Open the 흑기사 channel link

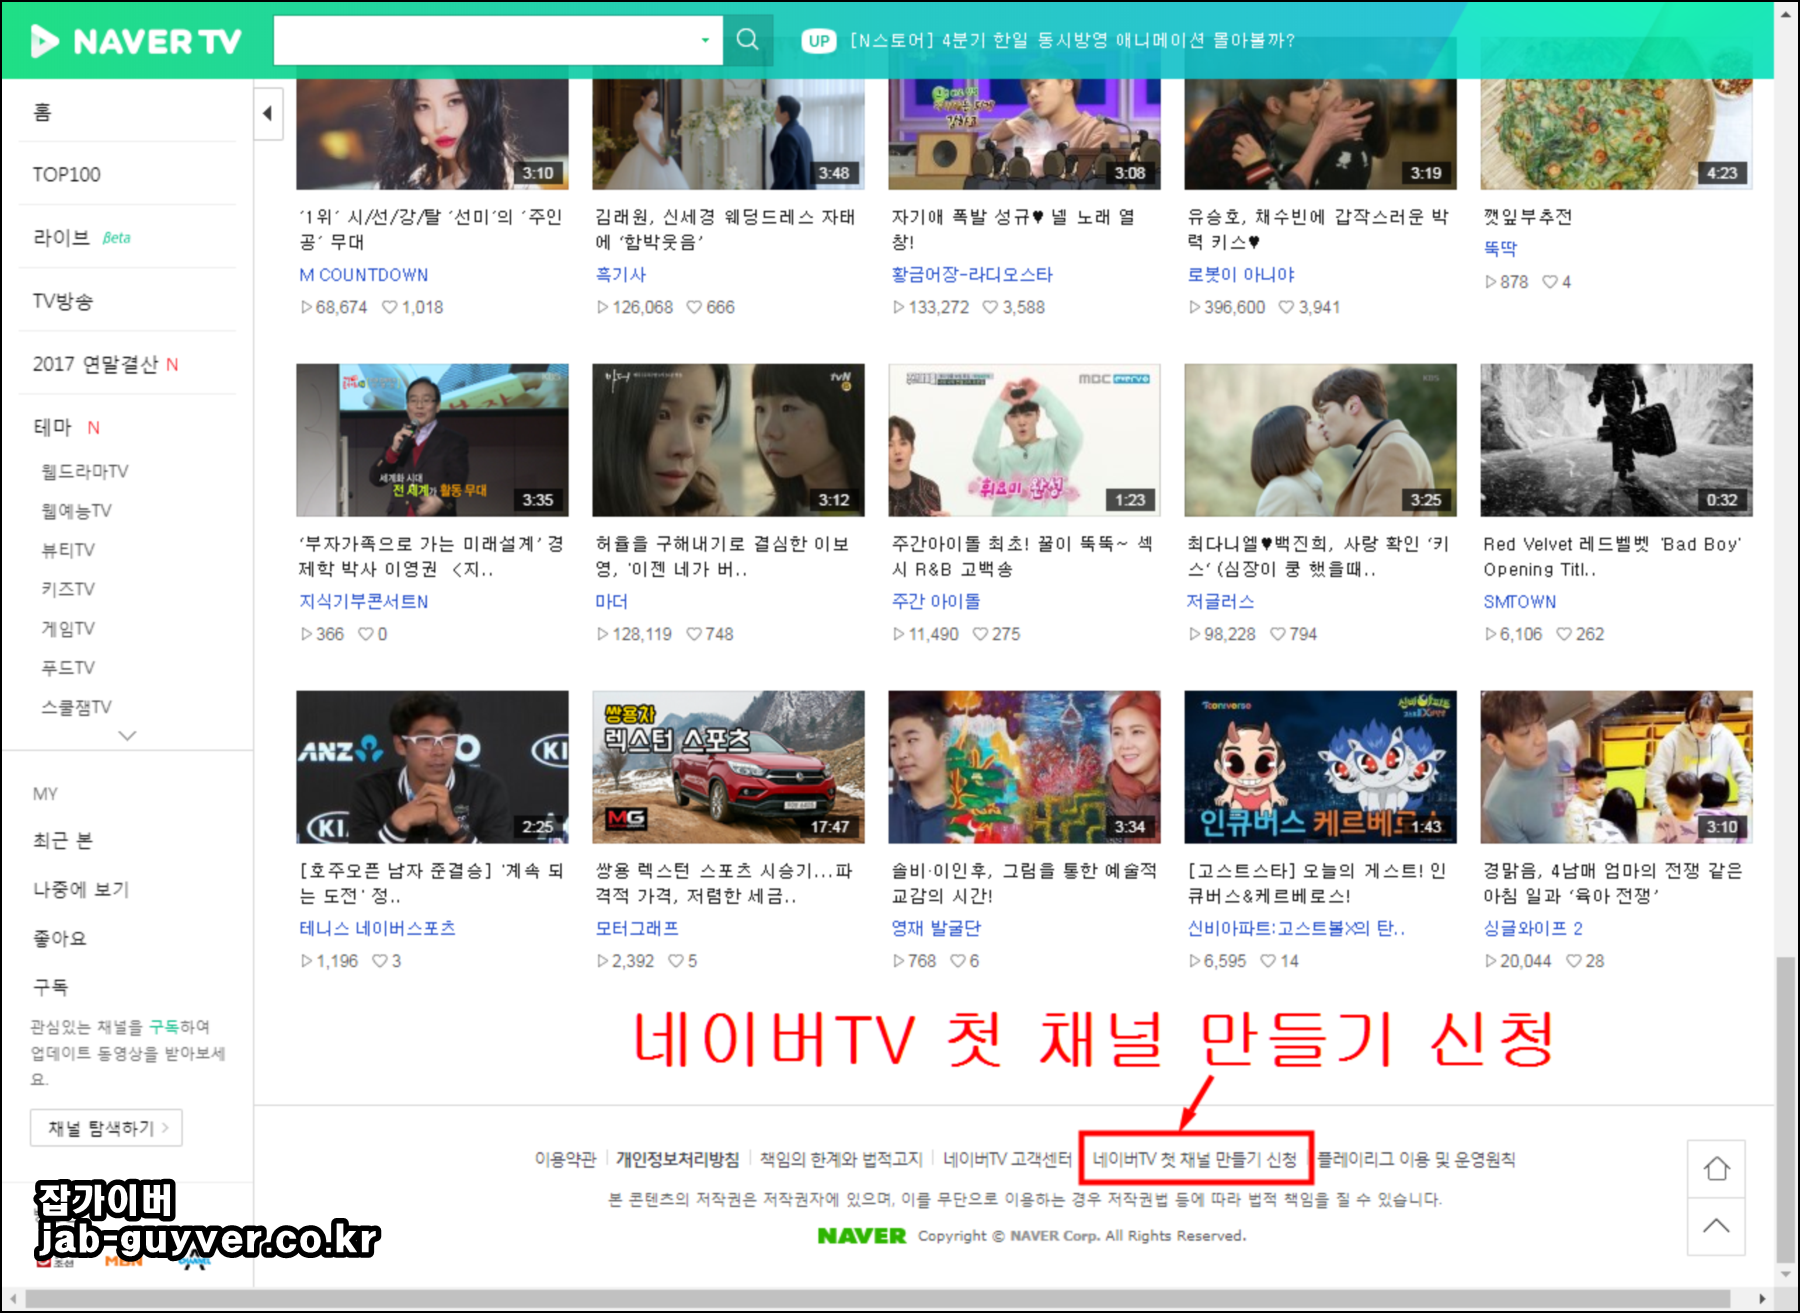[621, 274]
